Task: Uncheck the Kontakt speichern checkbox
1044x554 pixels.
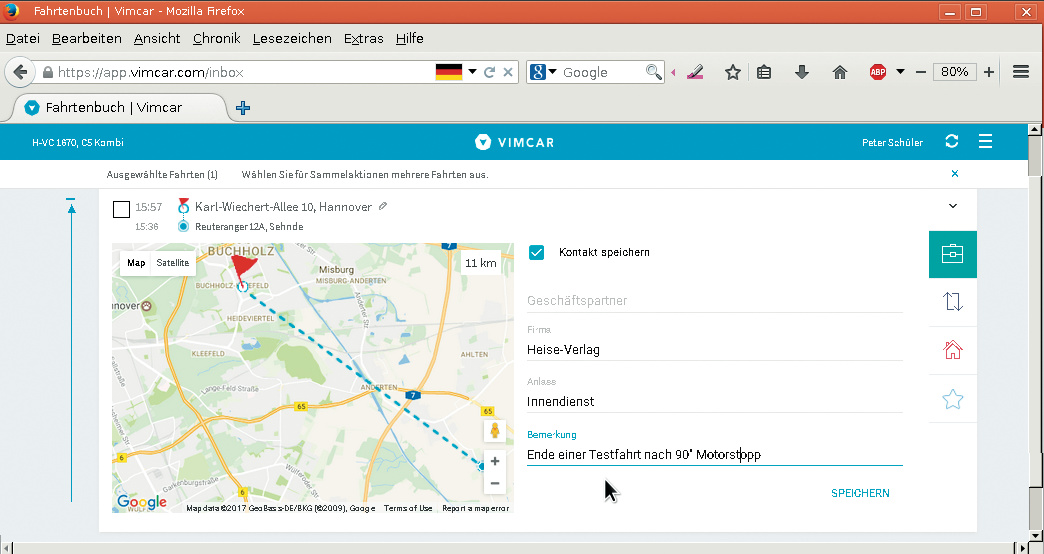Action: coord(537,252)
